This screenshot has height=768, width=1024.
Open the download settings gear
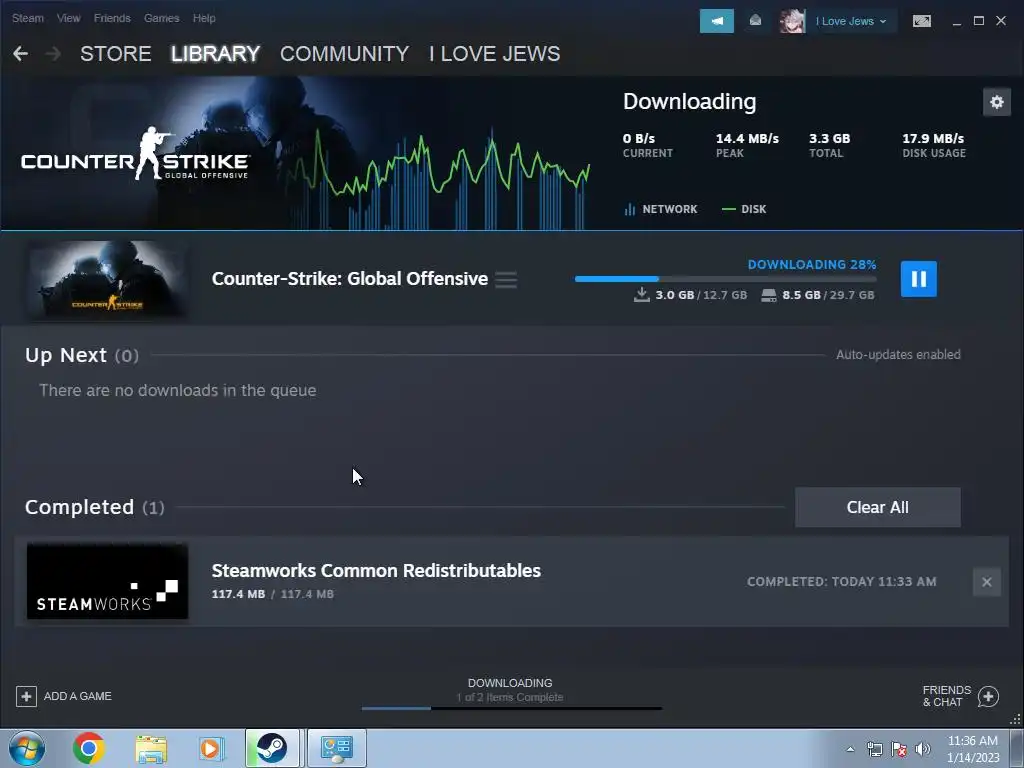pyautogui.click(x=997, y=102)
